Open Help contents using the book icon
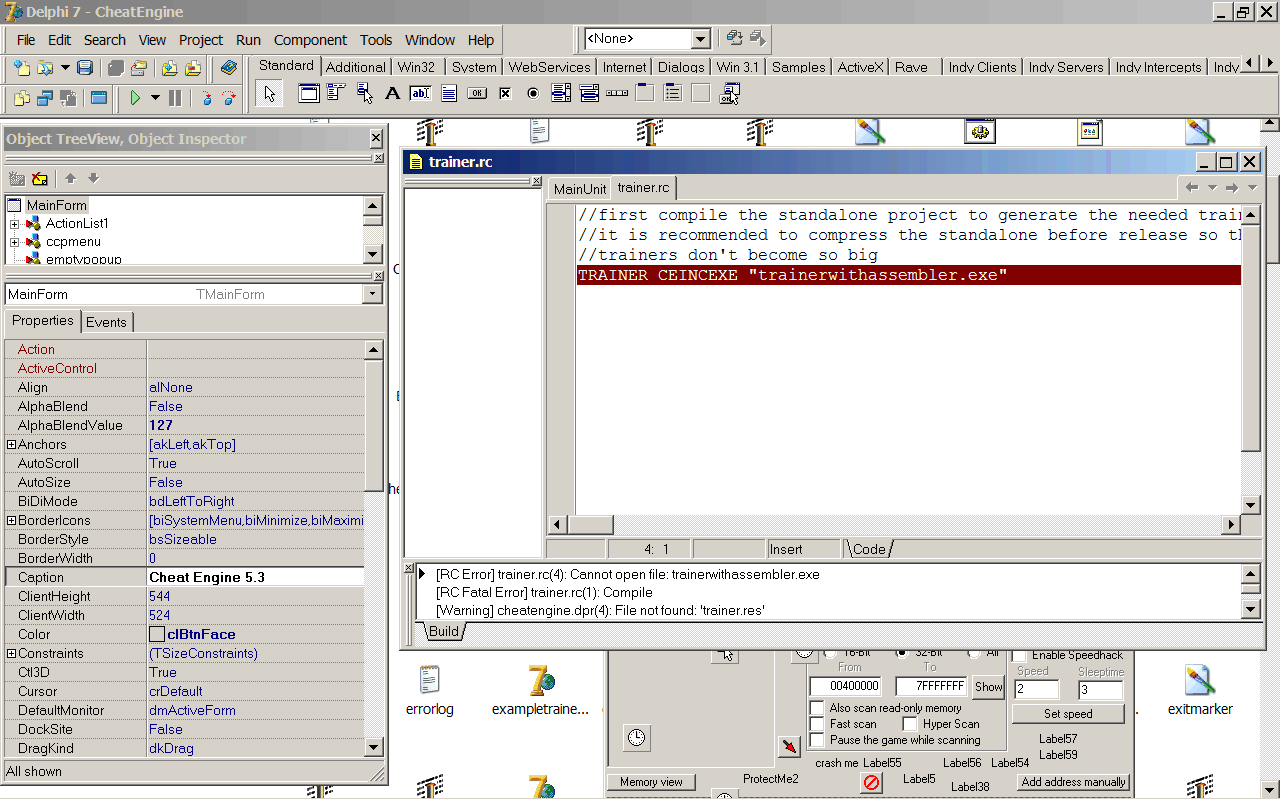 tap(229, 68)
